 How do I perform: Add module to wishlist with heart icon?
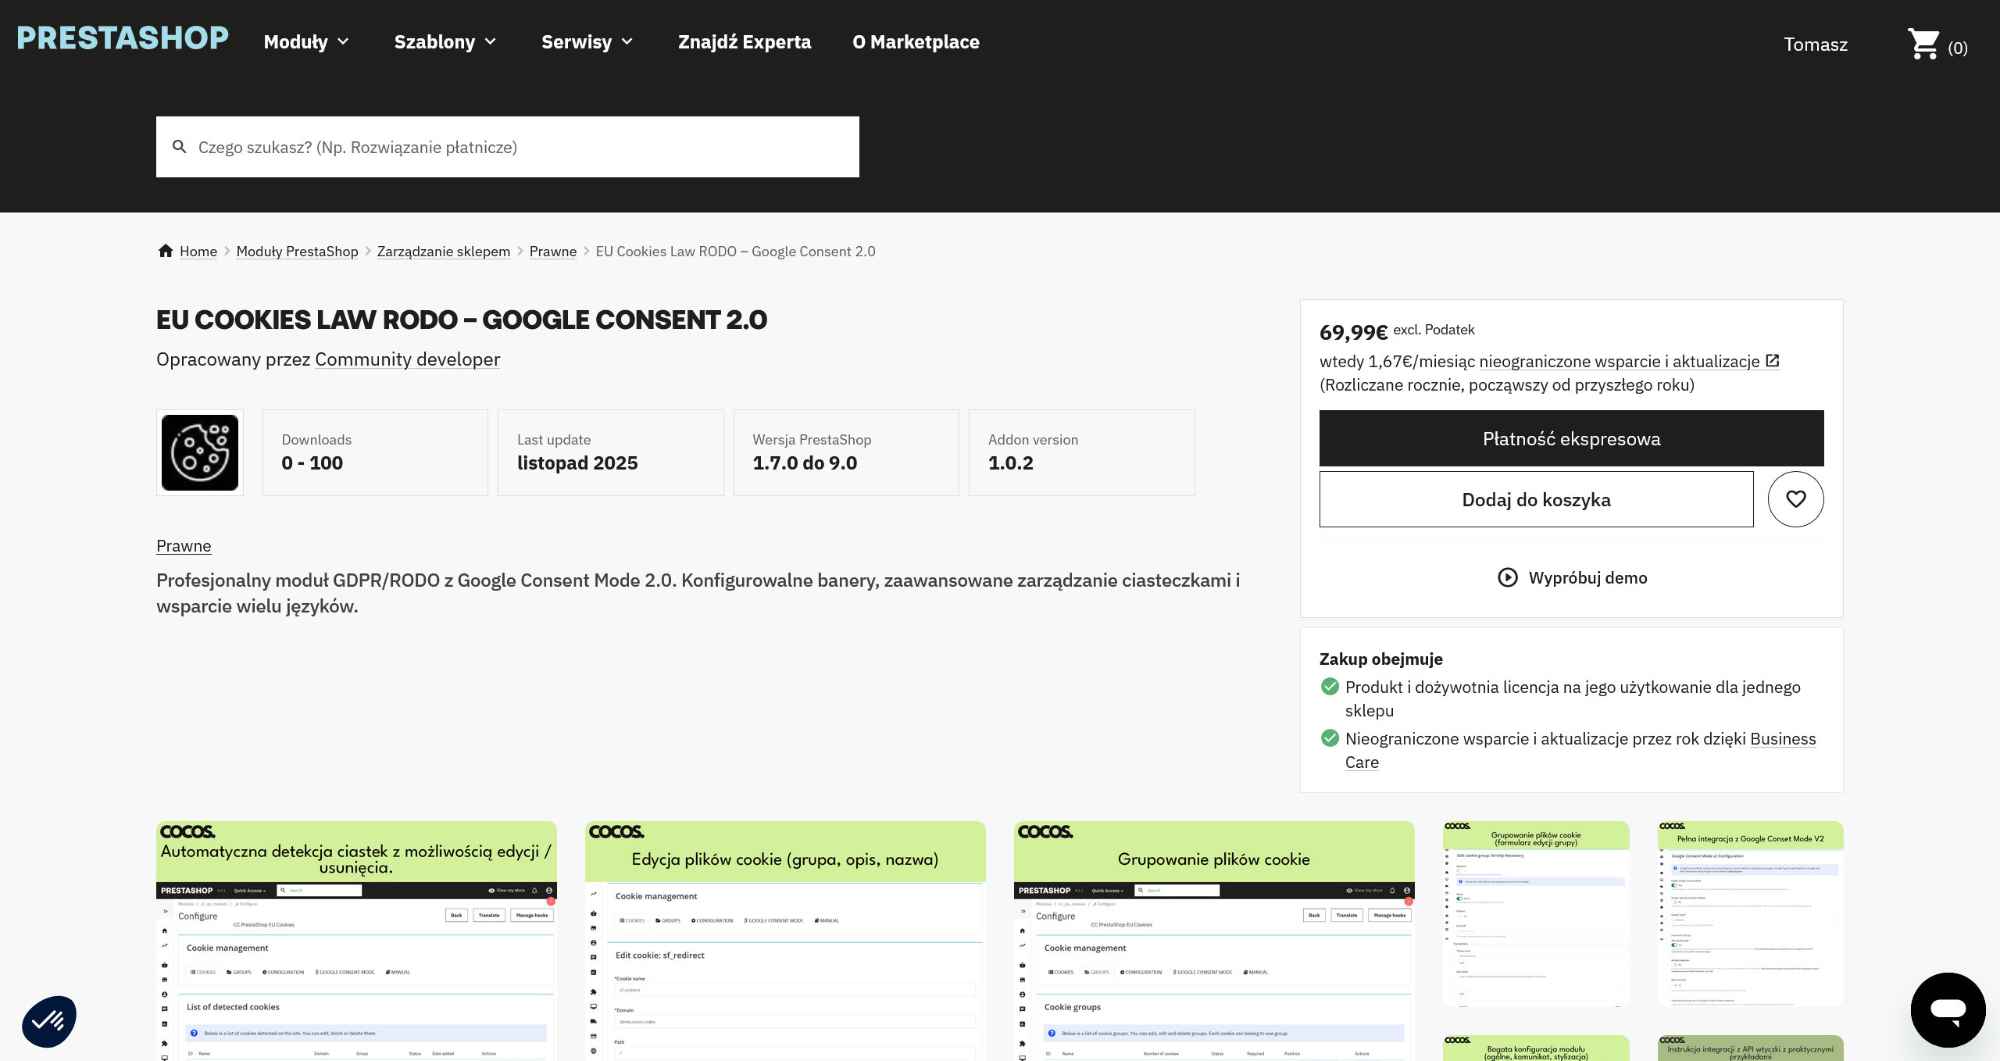click(x=1795, y=499)
